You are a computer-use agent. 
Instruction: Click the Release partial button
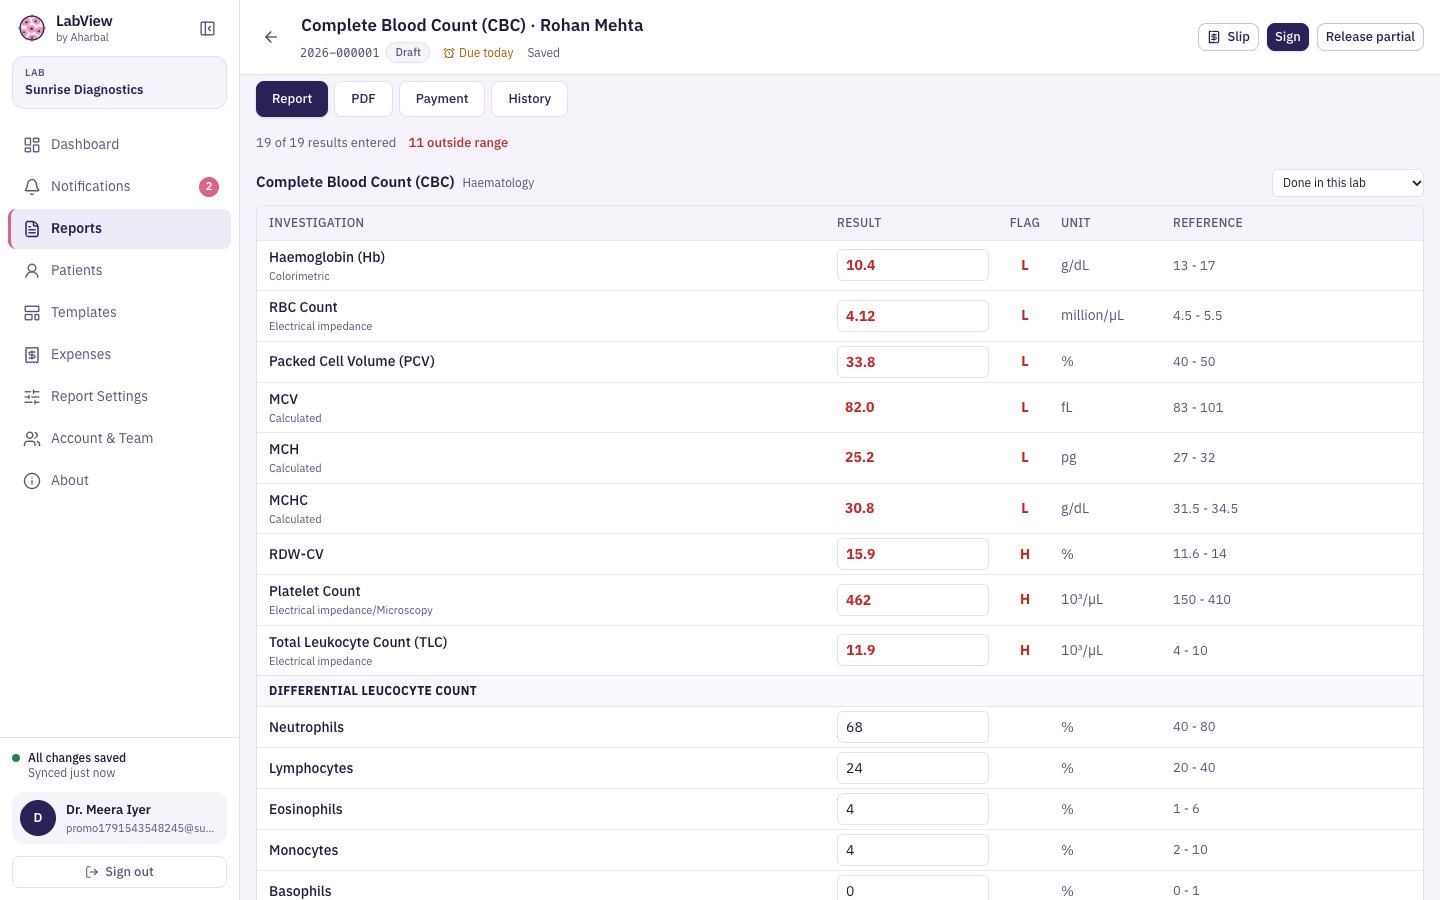pyautogui.click(x=1370, y=37)
